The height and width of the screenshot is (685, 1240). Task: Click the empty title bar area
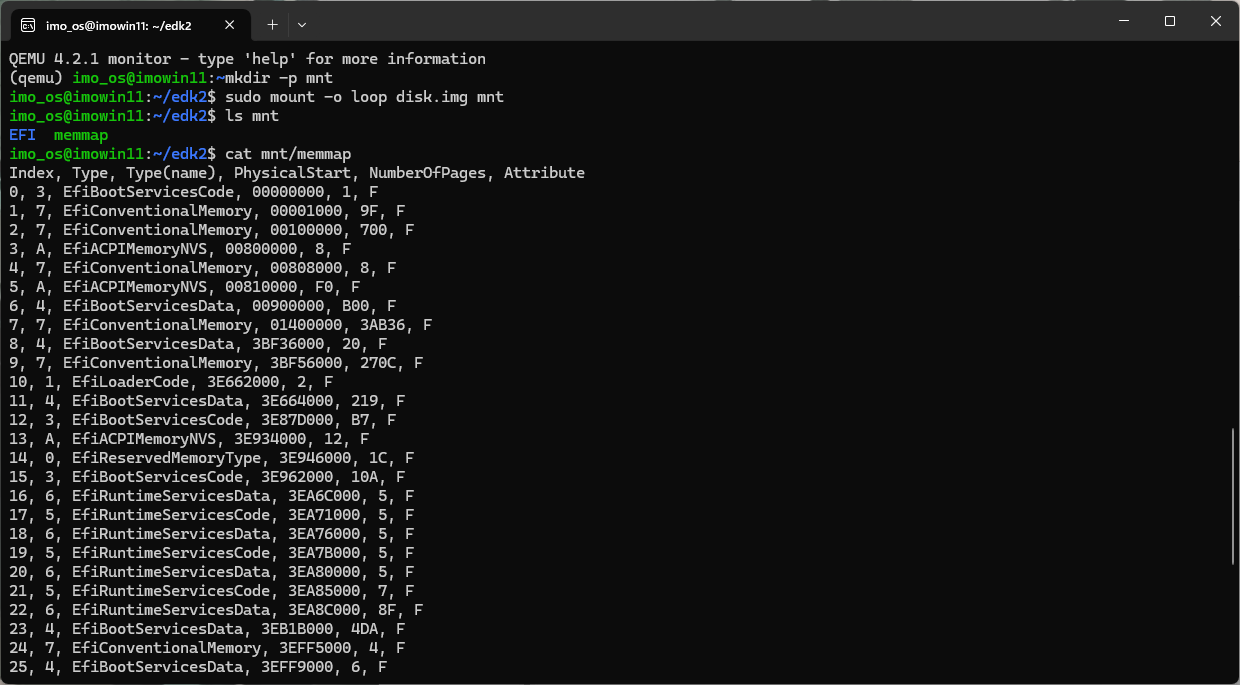pyautogui.click(x=700, y=21)
